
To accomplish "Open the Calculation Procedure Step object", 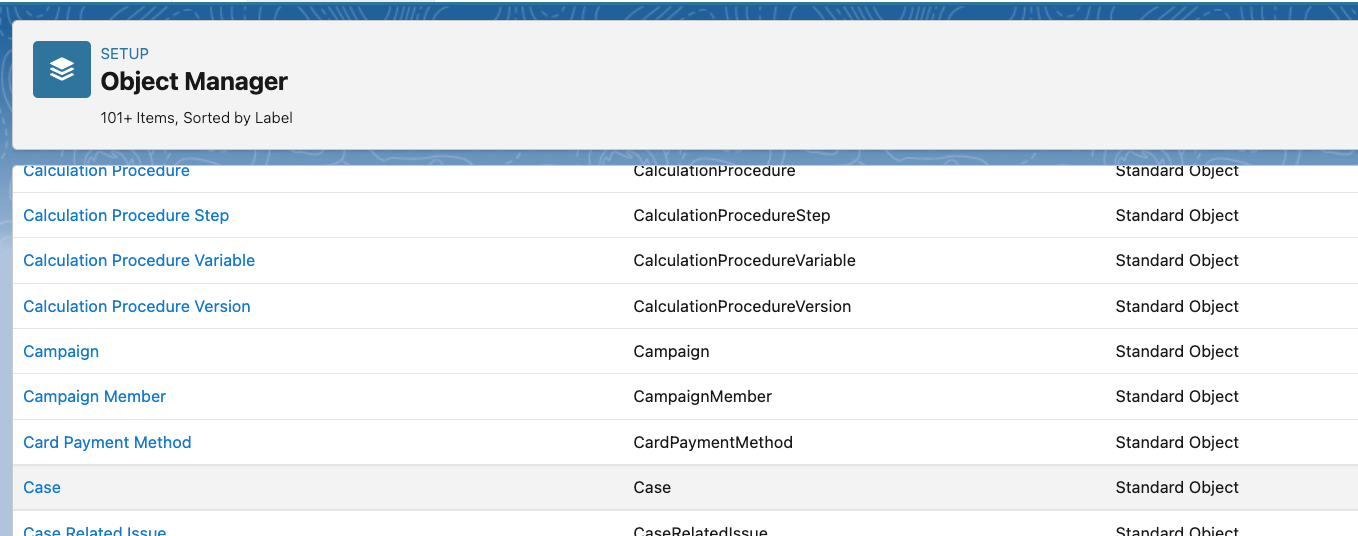I will coord(126,216).
